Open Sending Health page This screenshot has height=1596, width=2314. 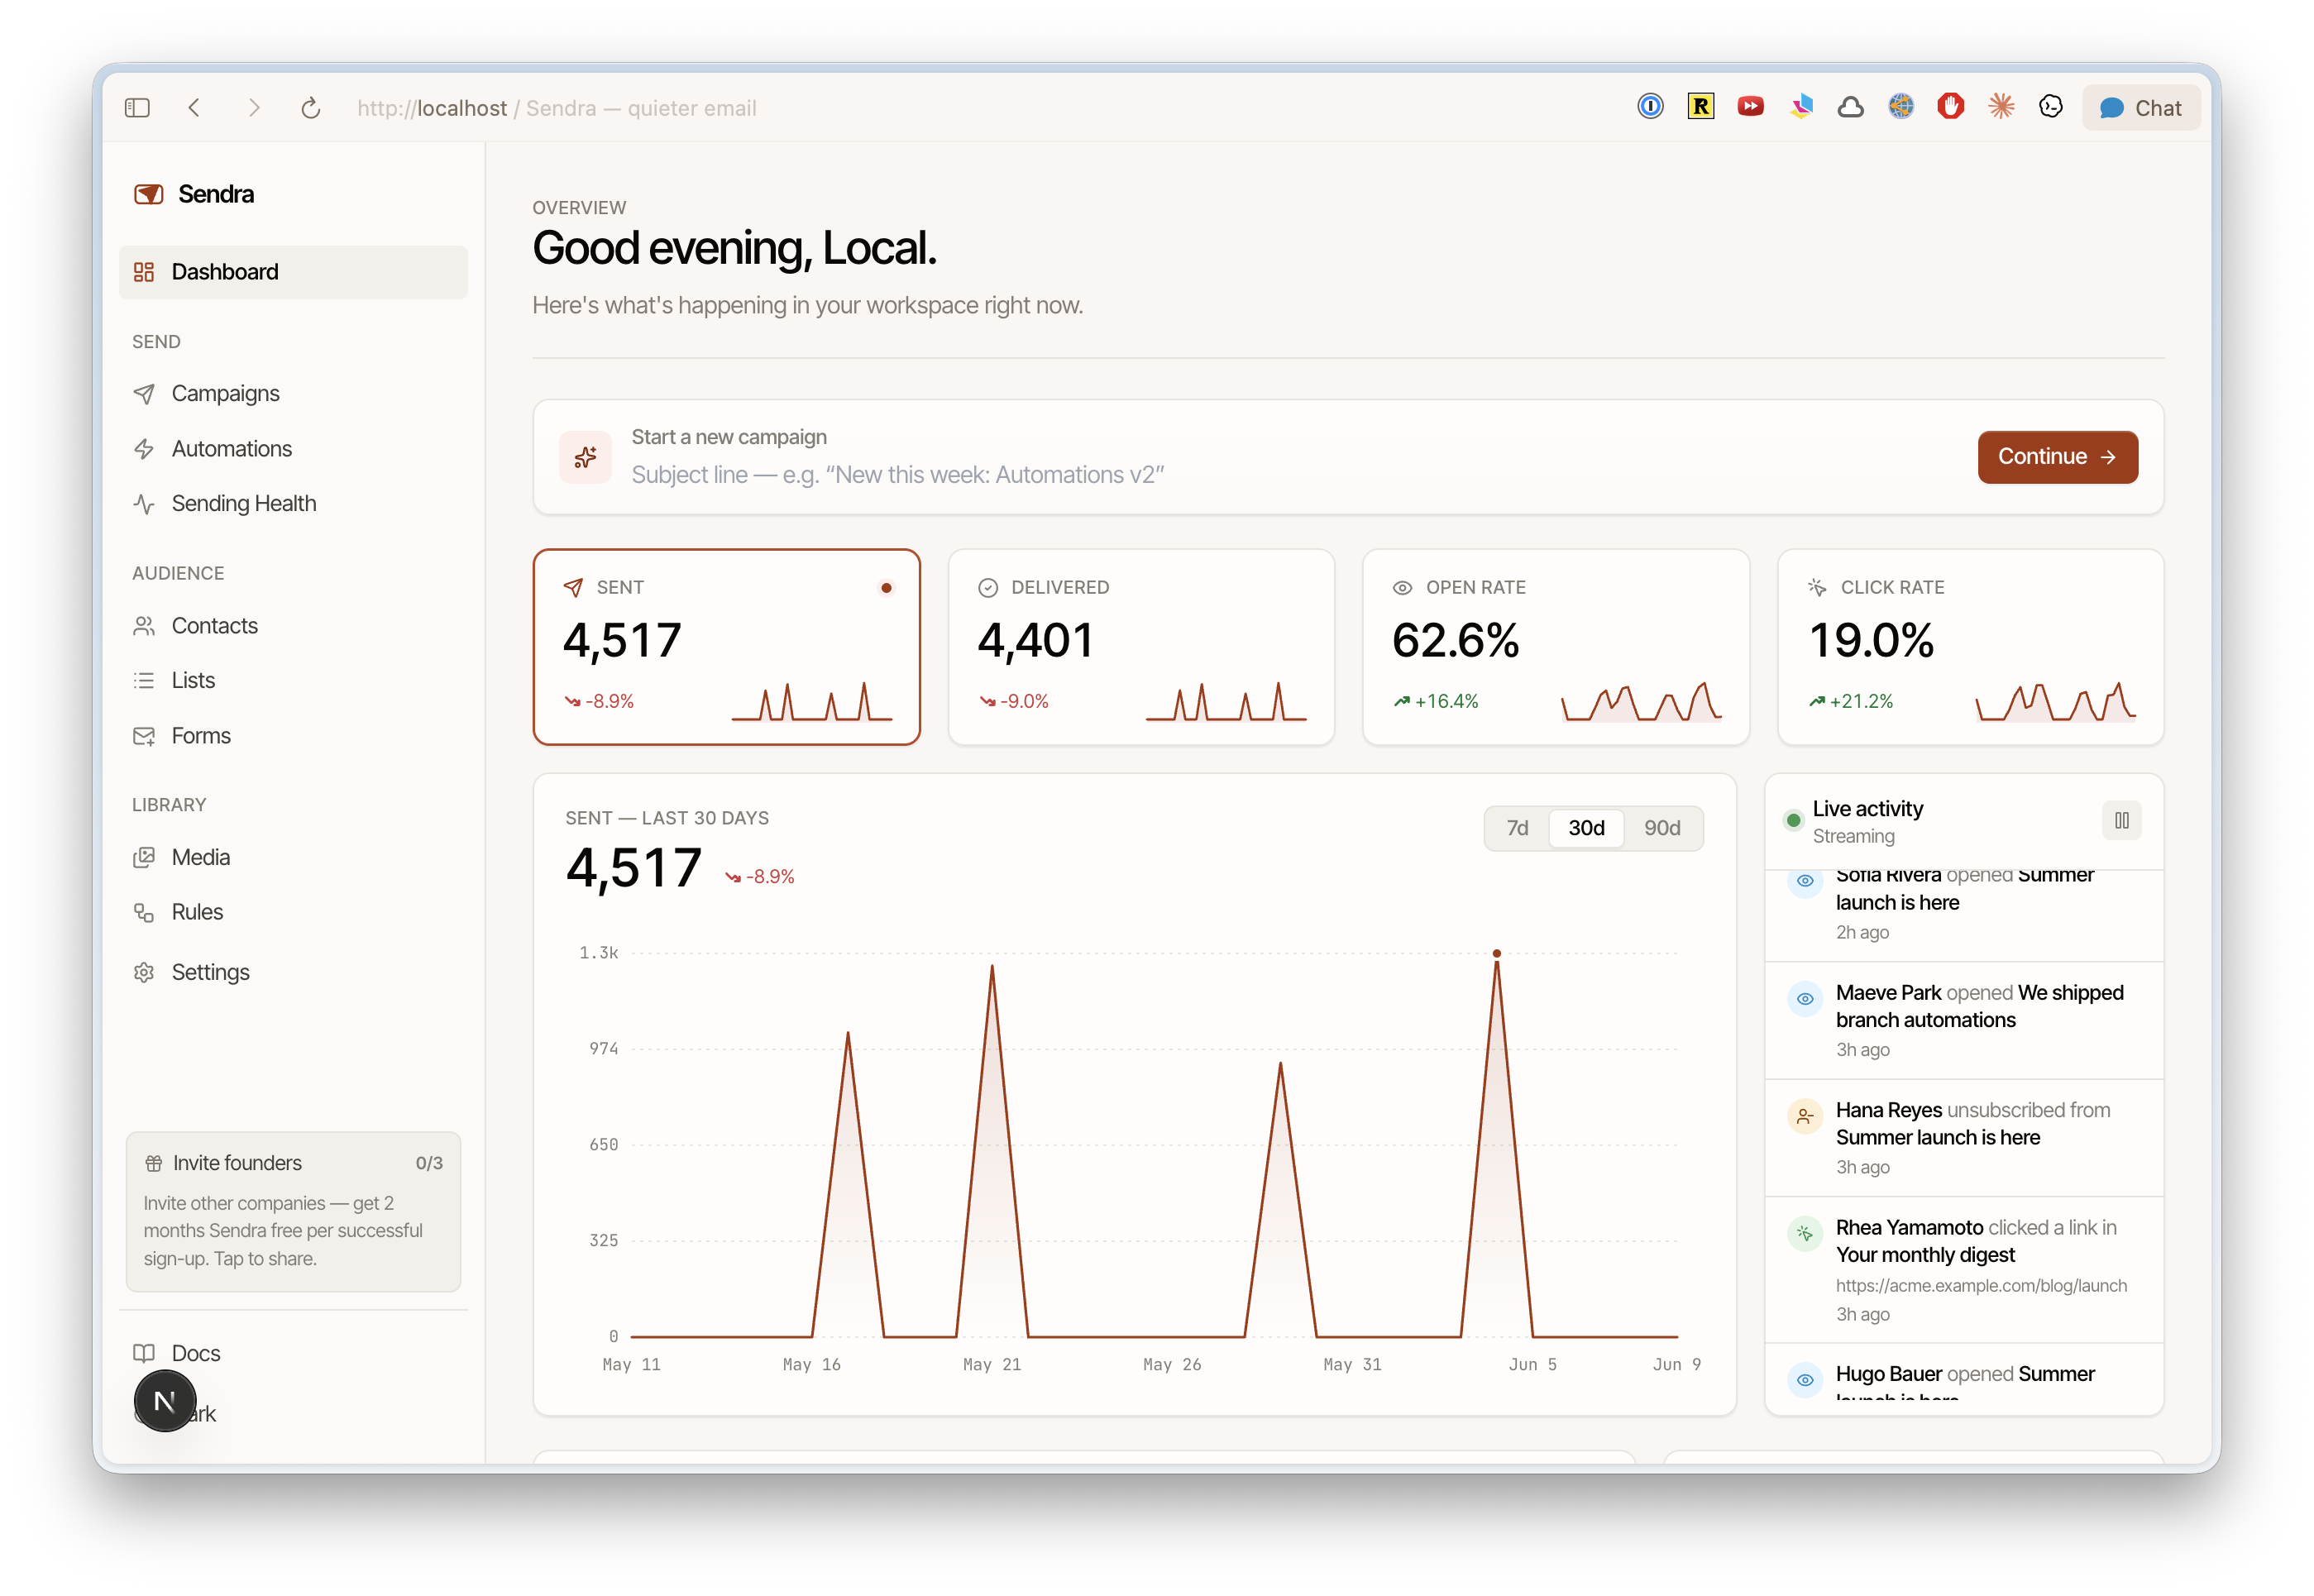coord(293,504)
